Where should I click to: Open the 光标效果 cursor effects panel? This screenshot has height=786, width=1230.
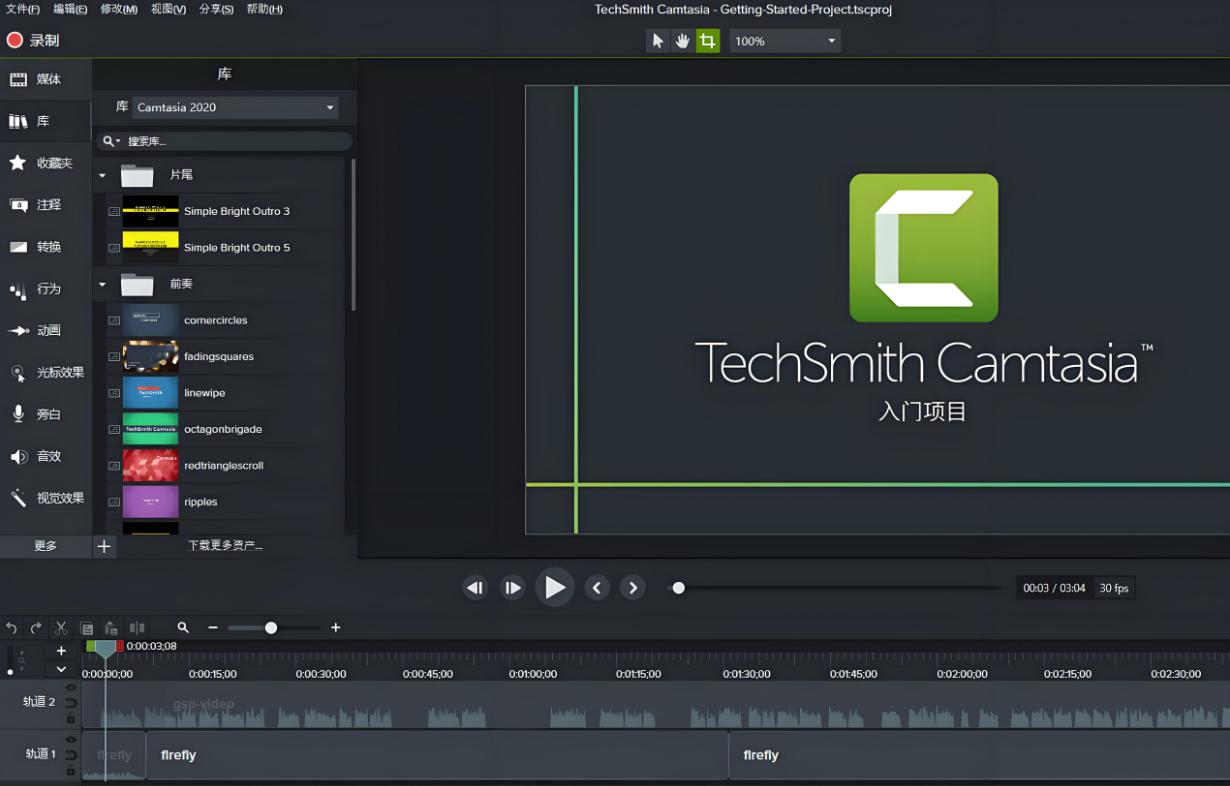46,373
